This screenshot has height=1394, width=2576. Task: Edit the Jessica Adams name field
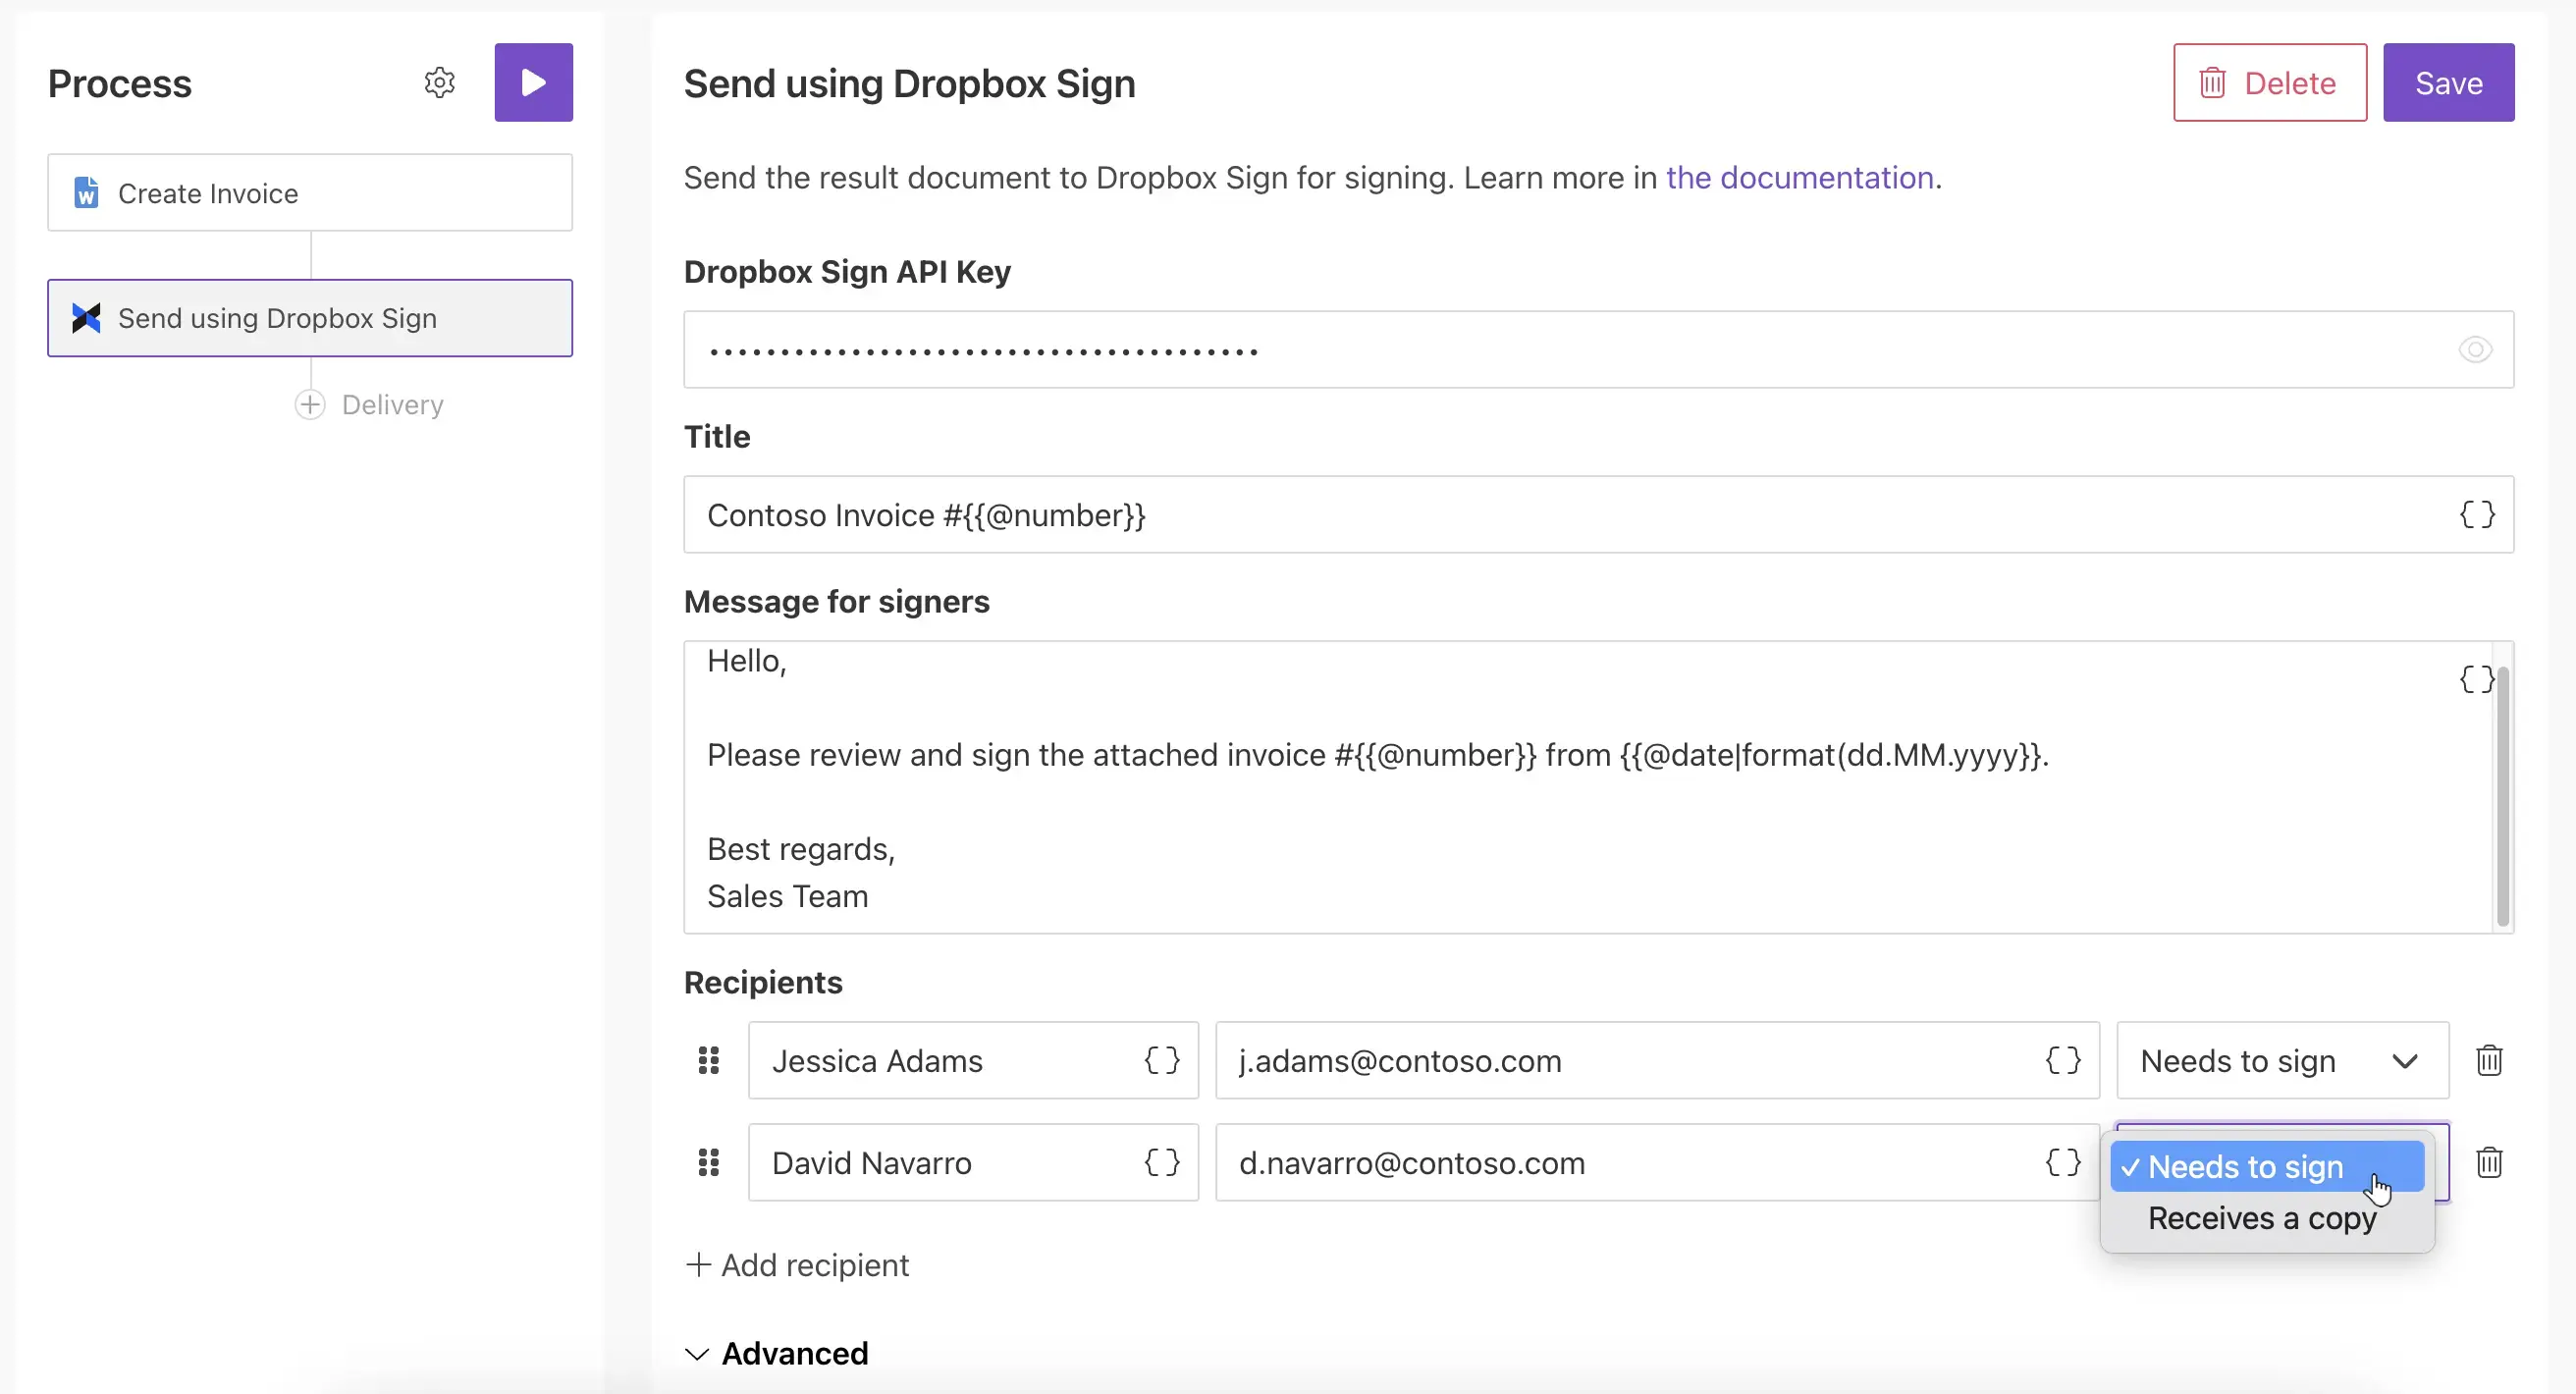click(x=972, y=1060)
